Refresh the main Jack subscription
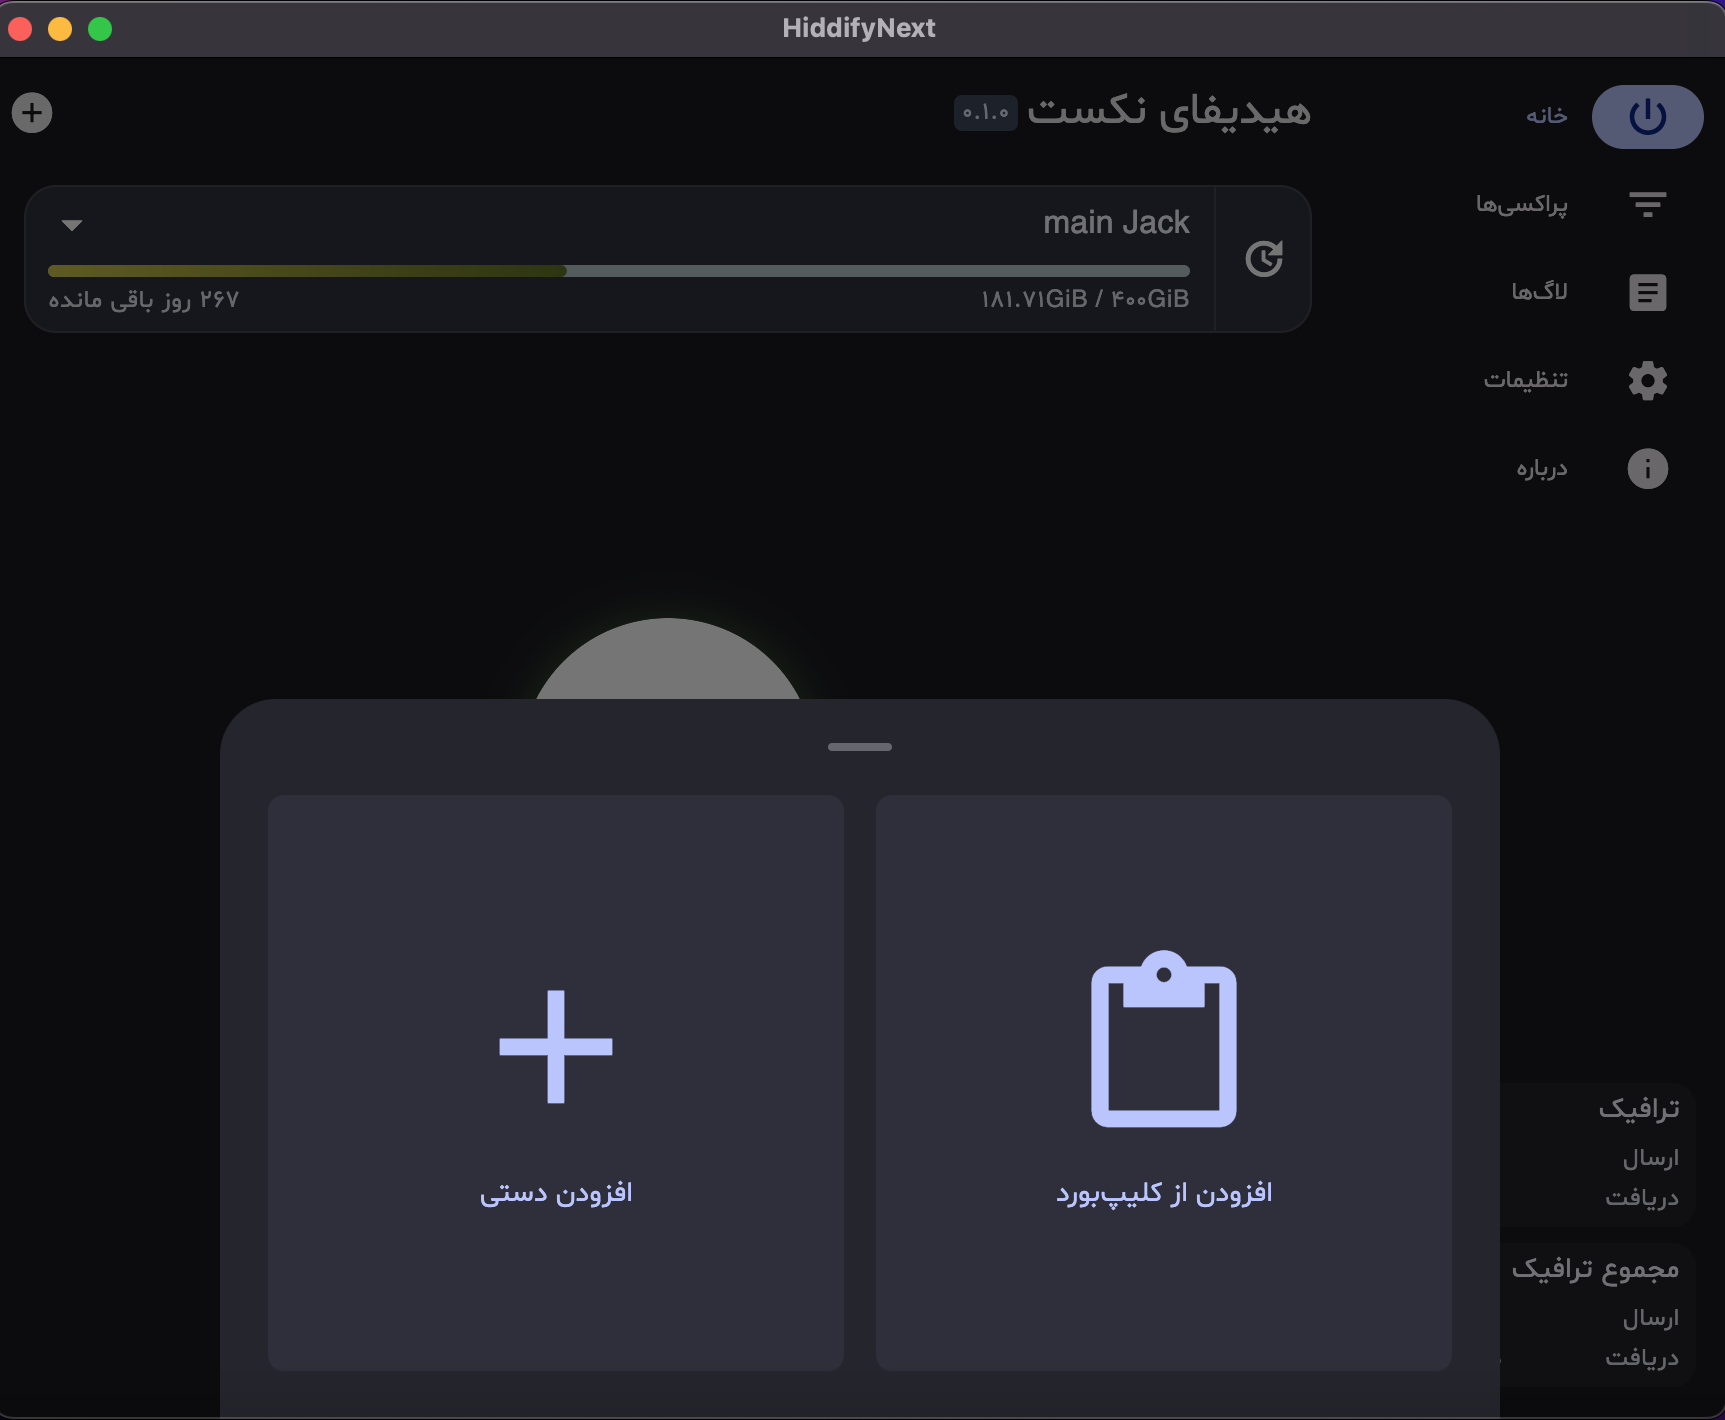Image resolution: width=1725 pixels, height=1420 pixels. click(1264, 258)
